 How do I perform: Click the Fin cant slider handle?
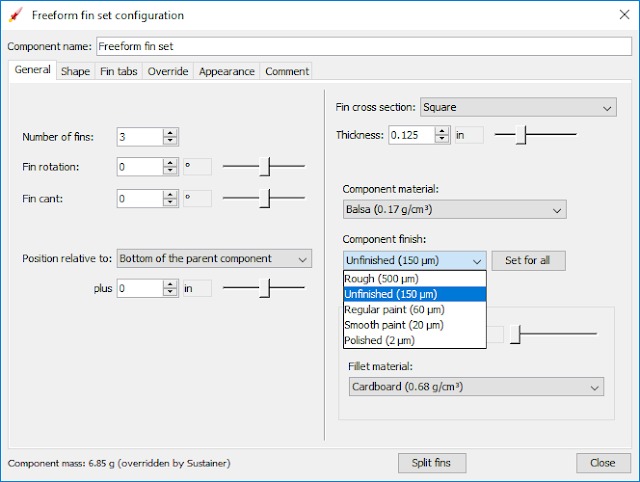click(x=265, y=198)
